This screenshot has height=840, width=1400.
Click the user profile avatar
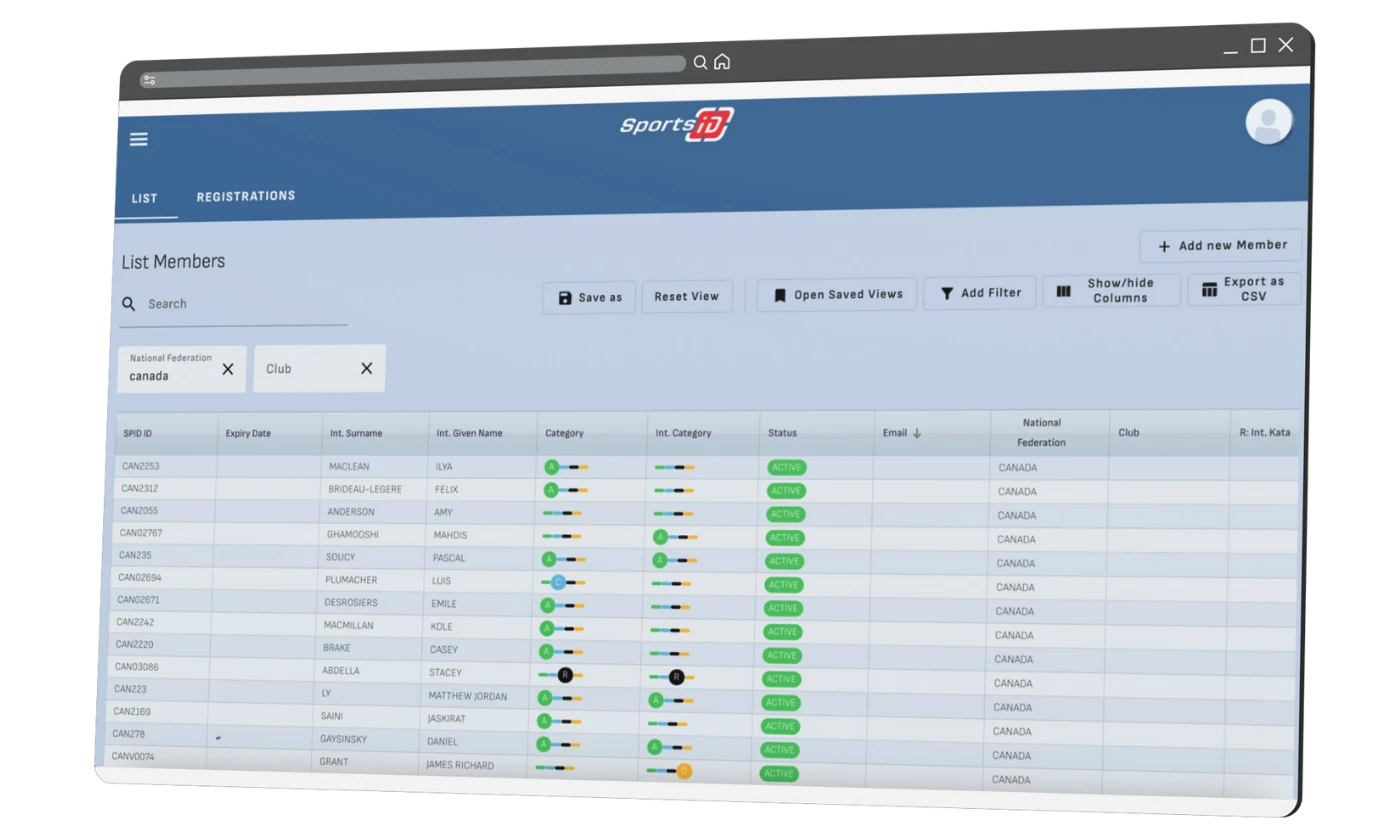1268,123
